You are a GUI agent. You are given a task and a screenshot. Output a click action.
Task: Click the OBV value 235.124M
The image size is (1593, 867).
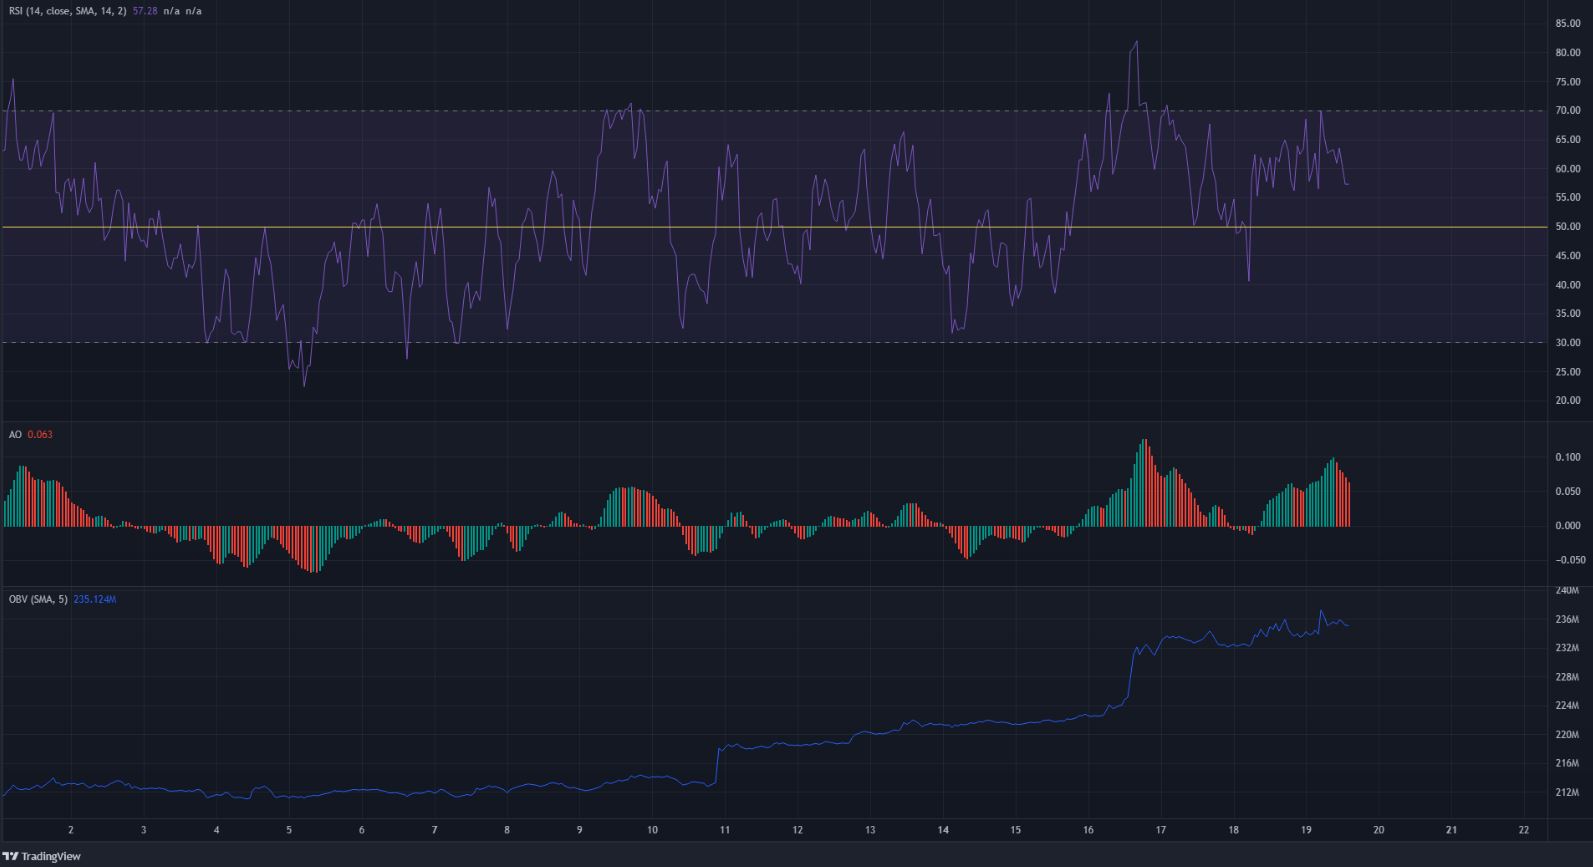(x=95, y=599)
